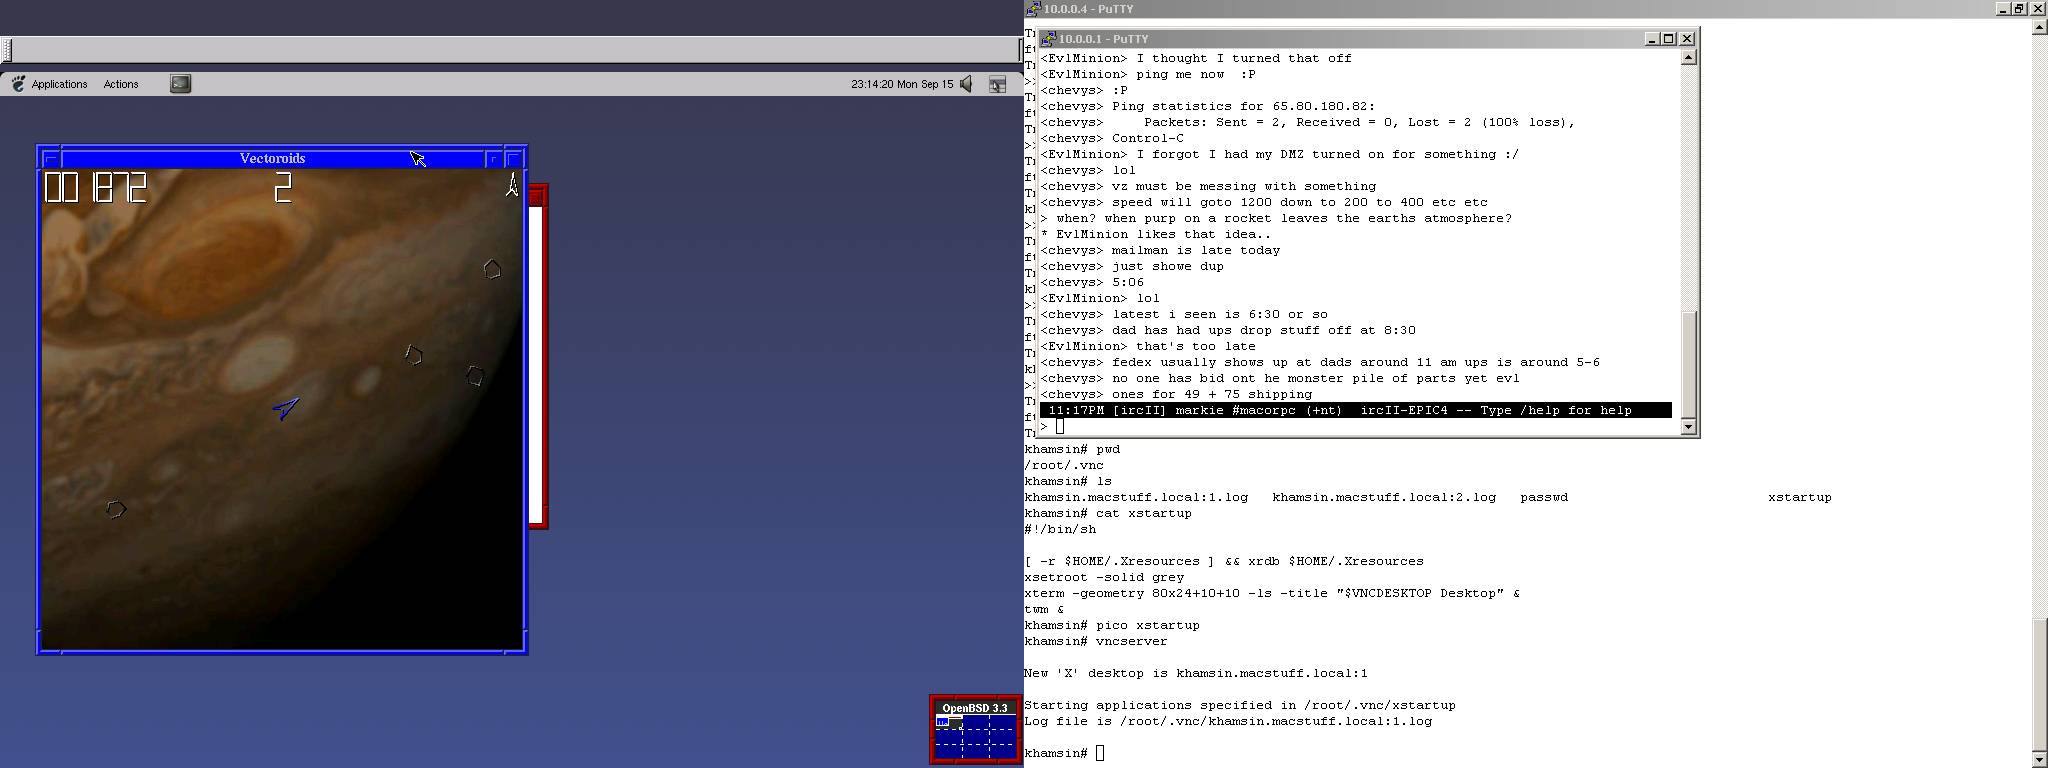The width and height of the screenshot is (2048, 768).
Task: Click the remaining-lives ship icon in Vectoroids
Action: (x=512, y=185)
